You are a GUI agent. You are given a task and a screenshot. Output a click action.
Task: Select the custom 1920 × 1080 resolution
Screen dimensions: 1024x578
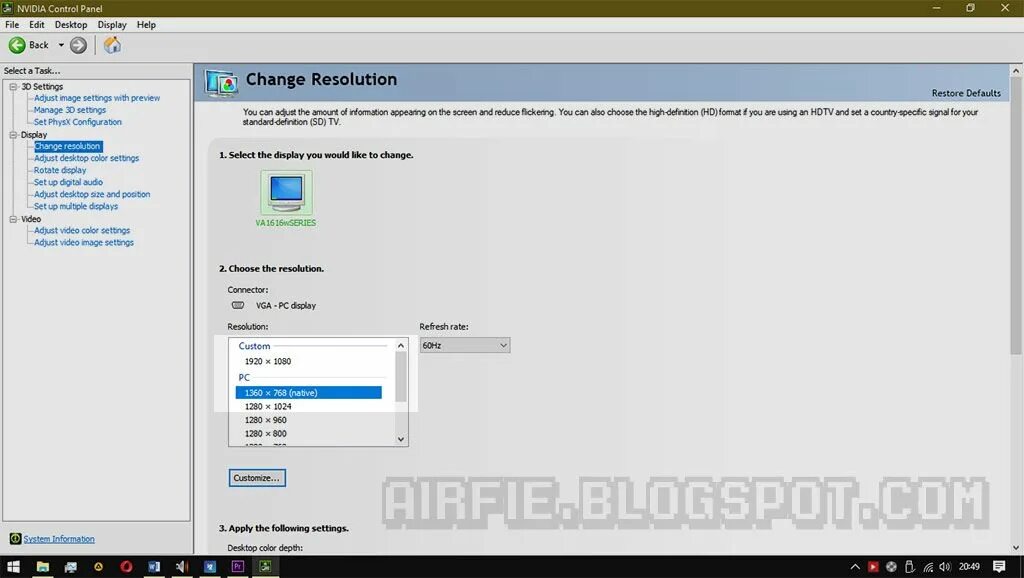[x=268, y=361]
